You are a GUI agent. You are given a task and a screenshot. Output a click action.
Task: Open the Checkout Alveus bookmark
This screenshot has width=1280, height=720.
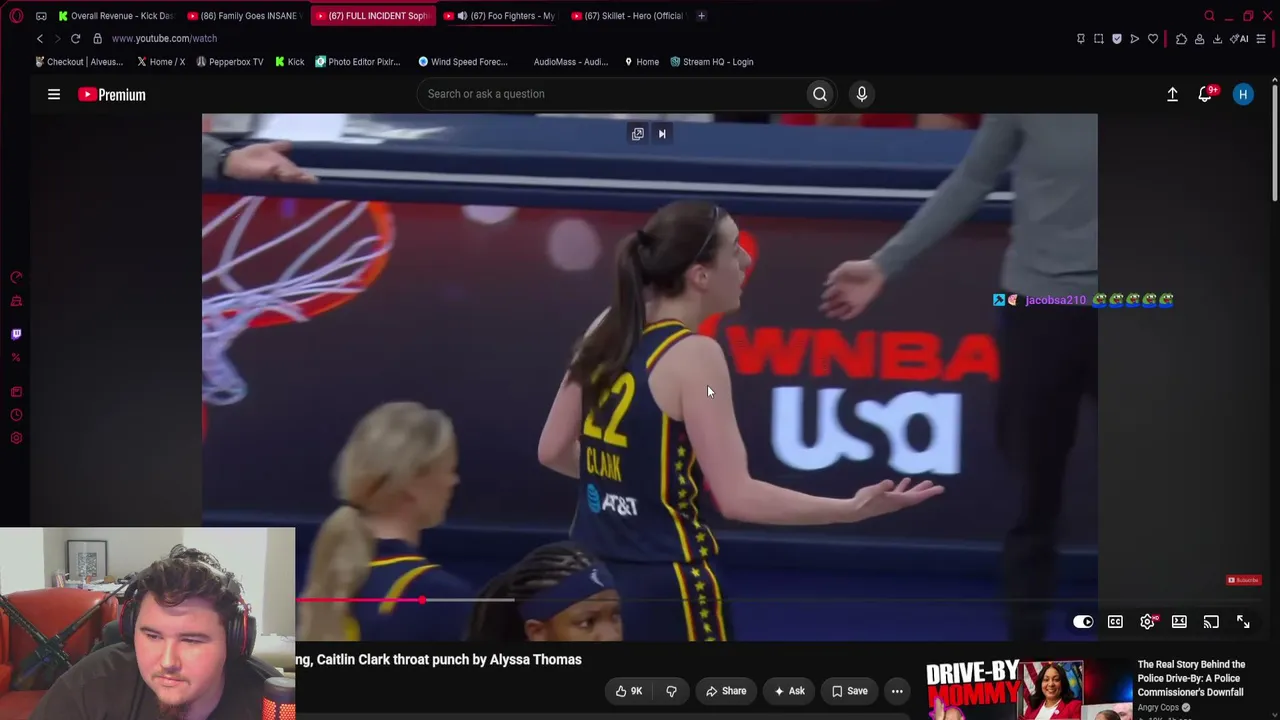point(79,62)
